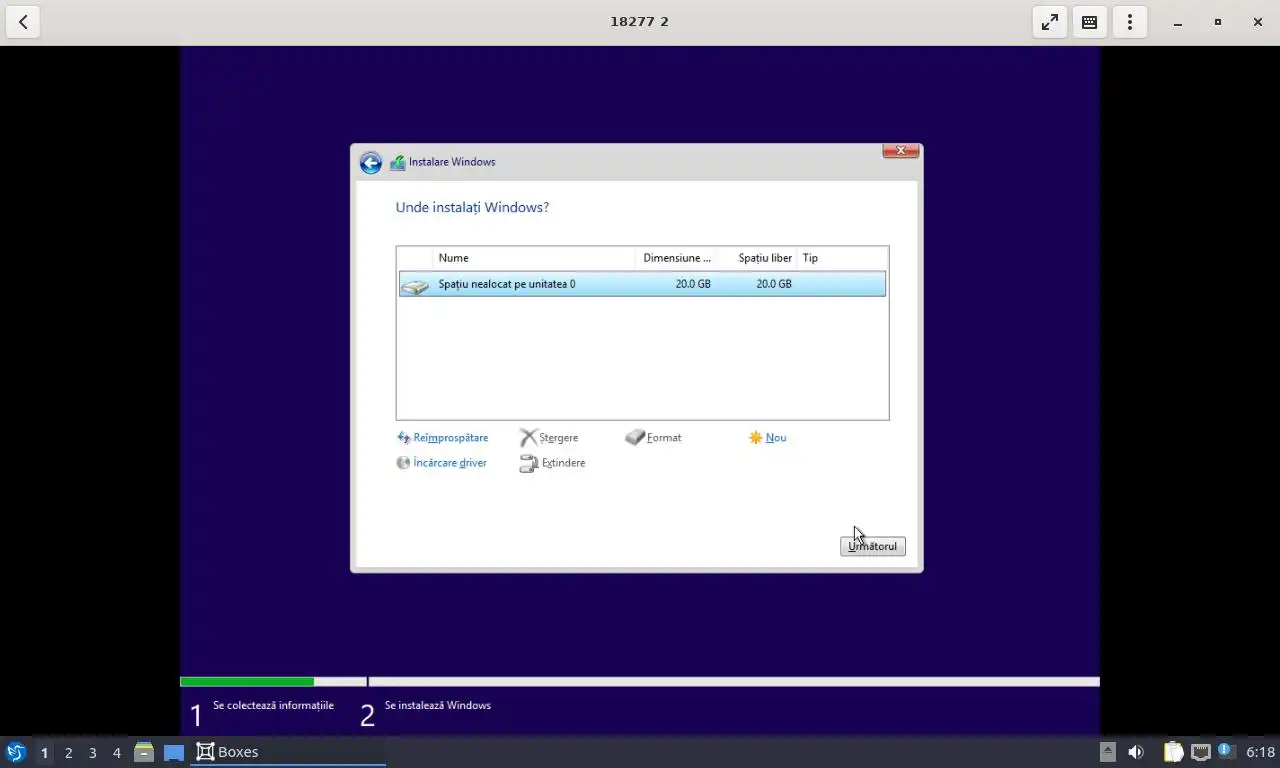Open the file manager from taskbar
This screenshot has height=768, width=1280.
pos(144,752)
